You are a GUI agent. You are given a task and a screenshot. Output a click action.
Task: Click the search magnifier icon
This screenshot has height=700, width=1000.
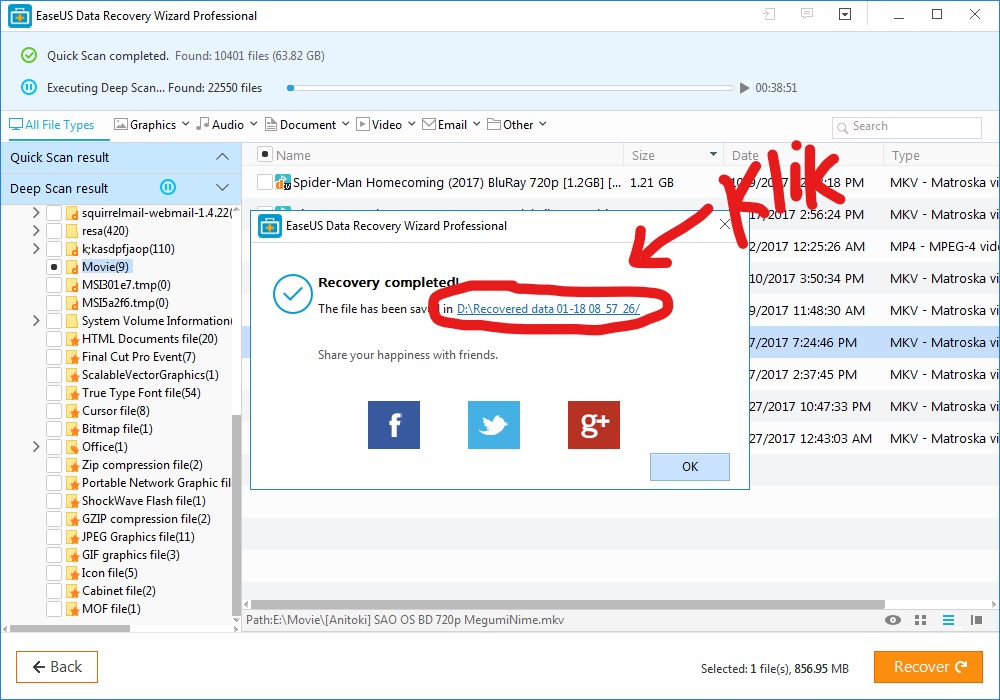(x=842, y=127)
